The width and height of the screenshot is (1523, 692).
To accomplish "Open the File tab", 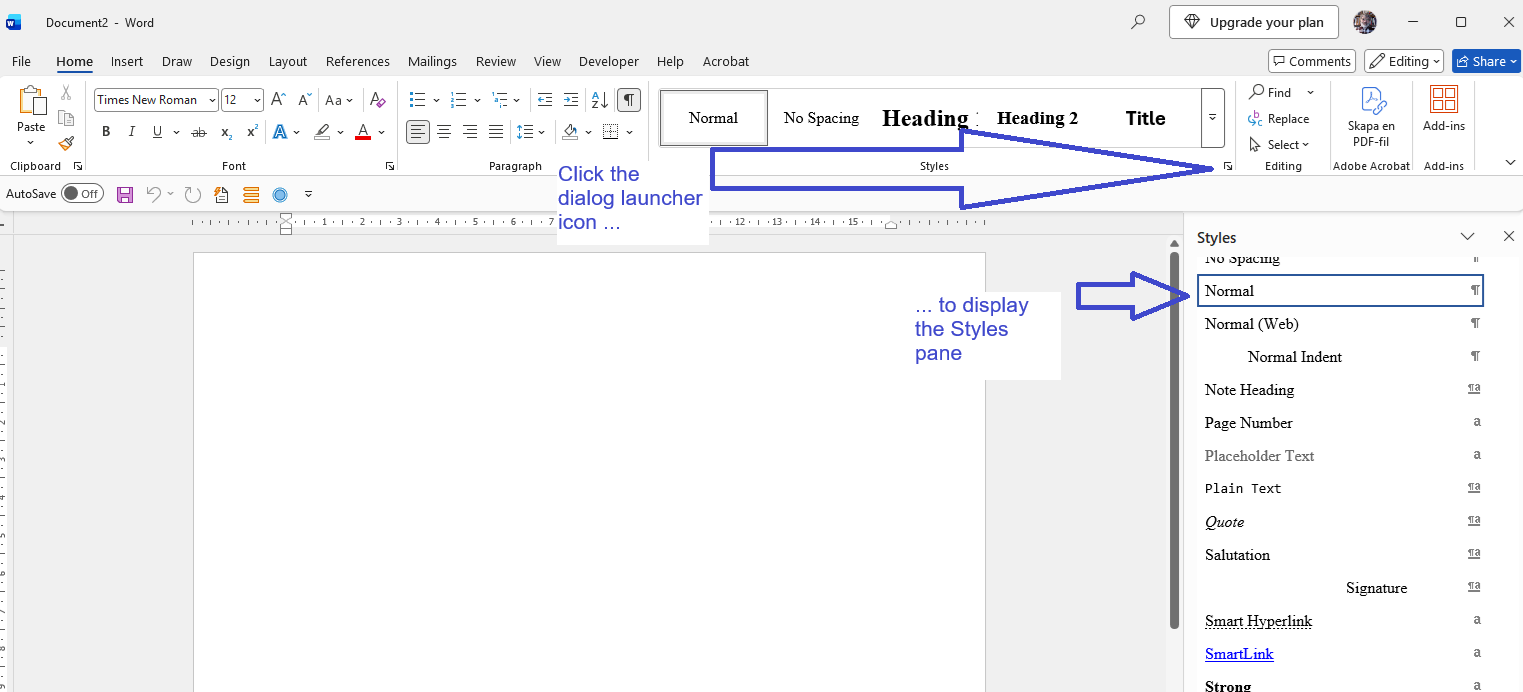I will pyautogui.click(x=21, y=61).
